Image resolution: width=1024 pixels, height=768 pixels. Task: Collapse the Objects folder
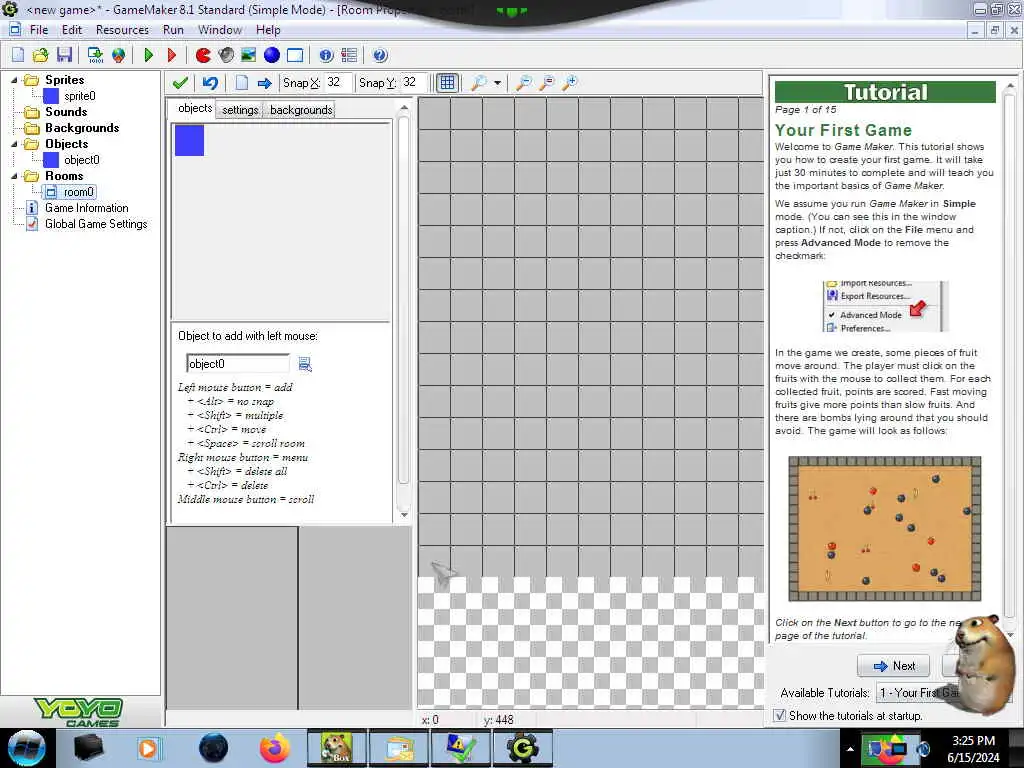pos(14,144)
